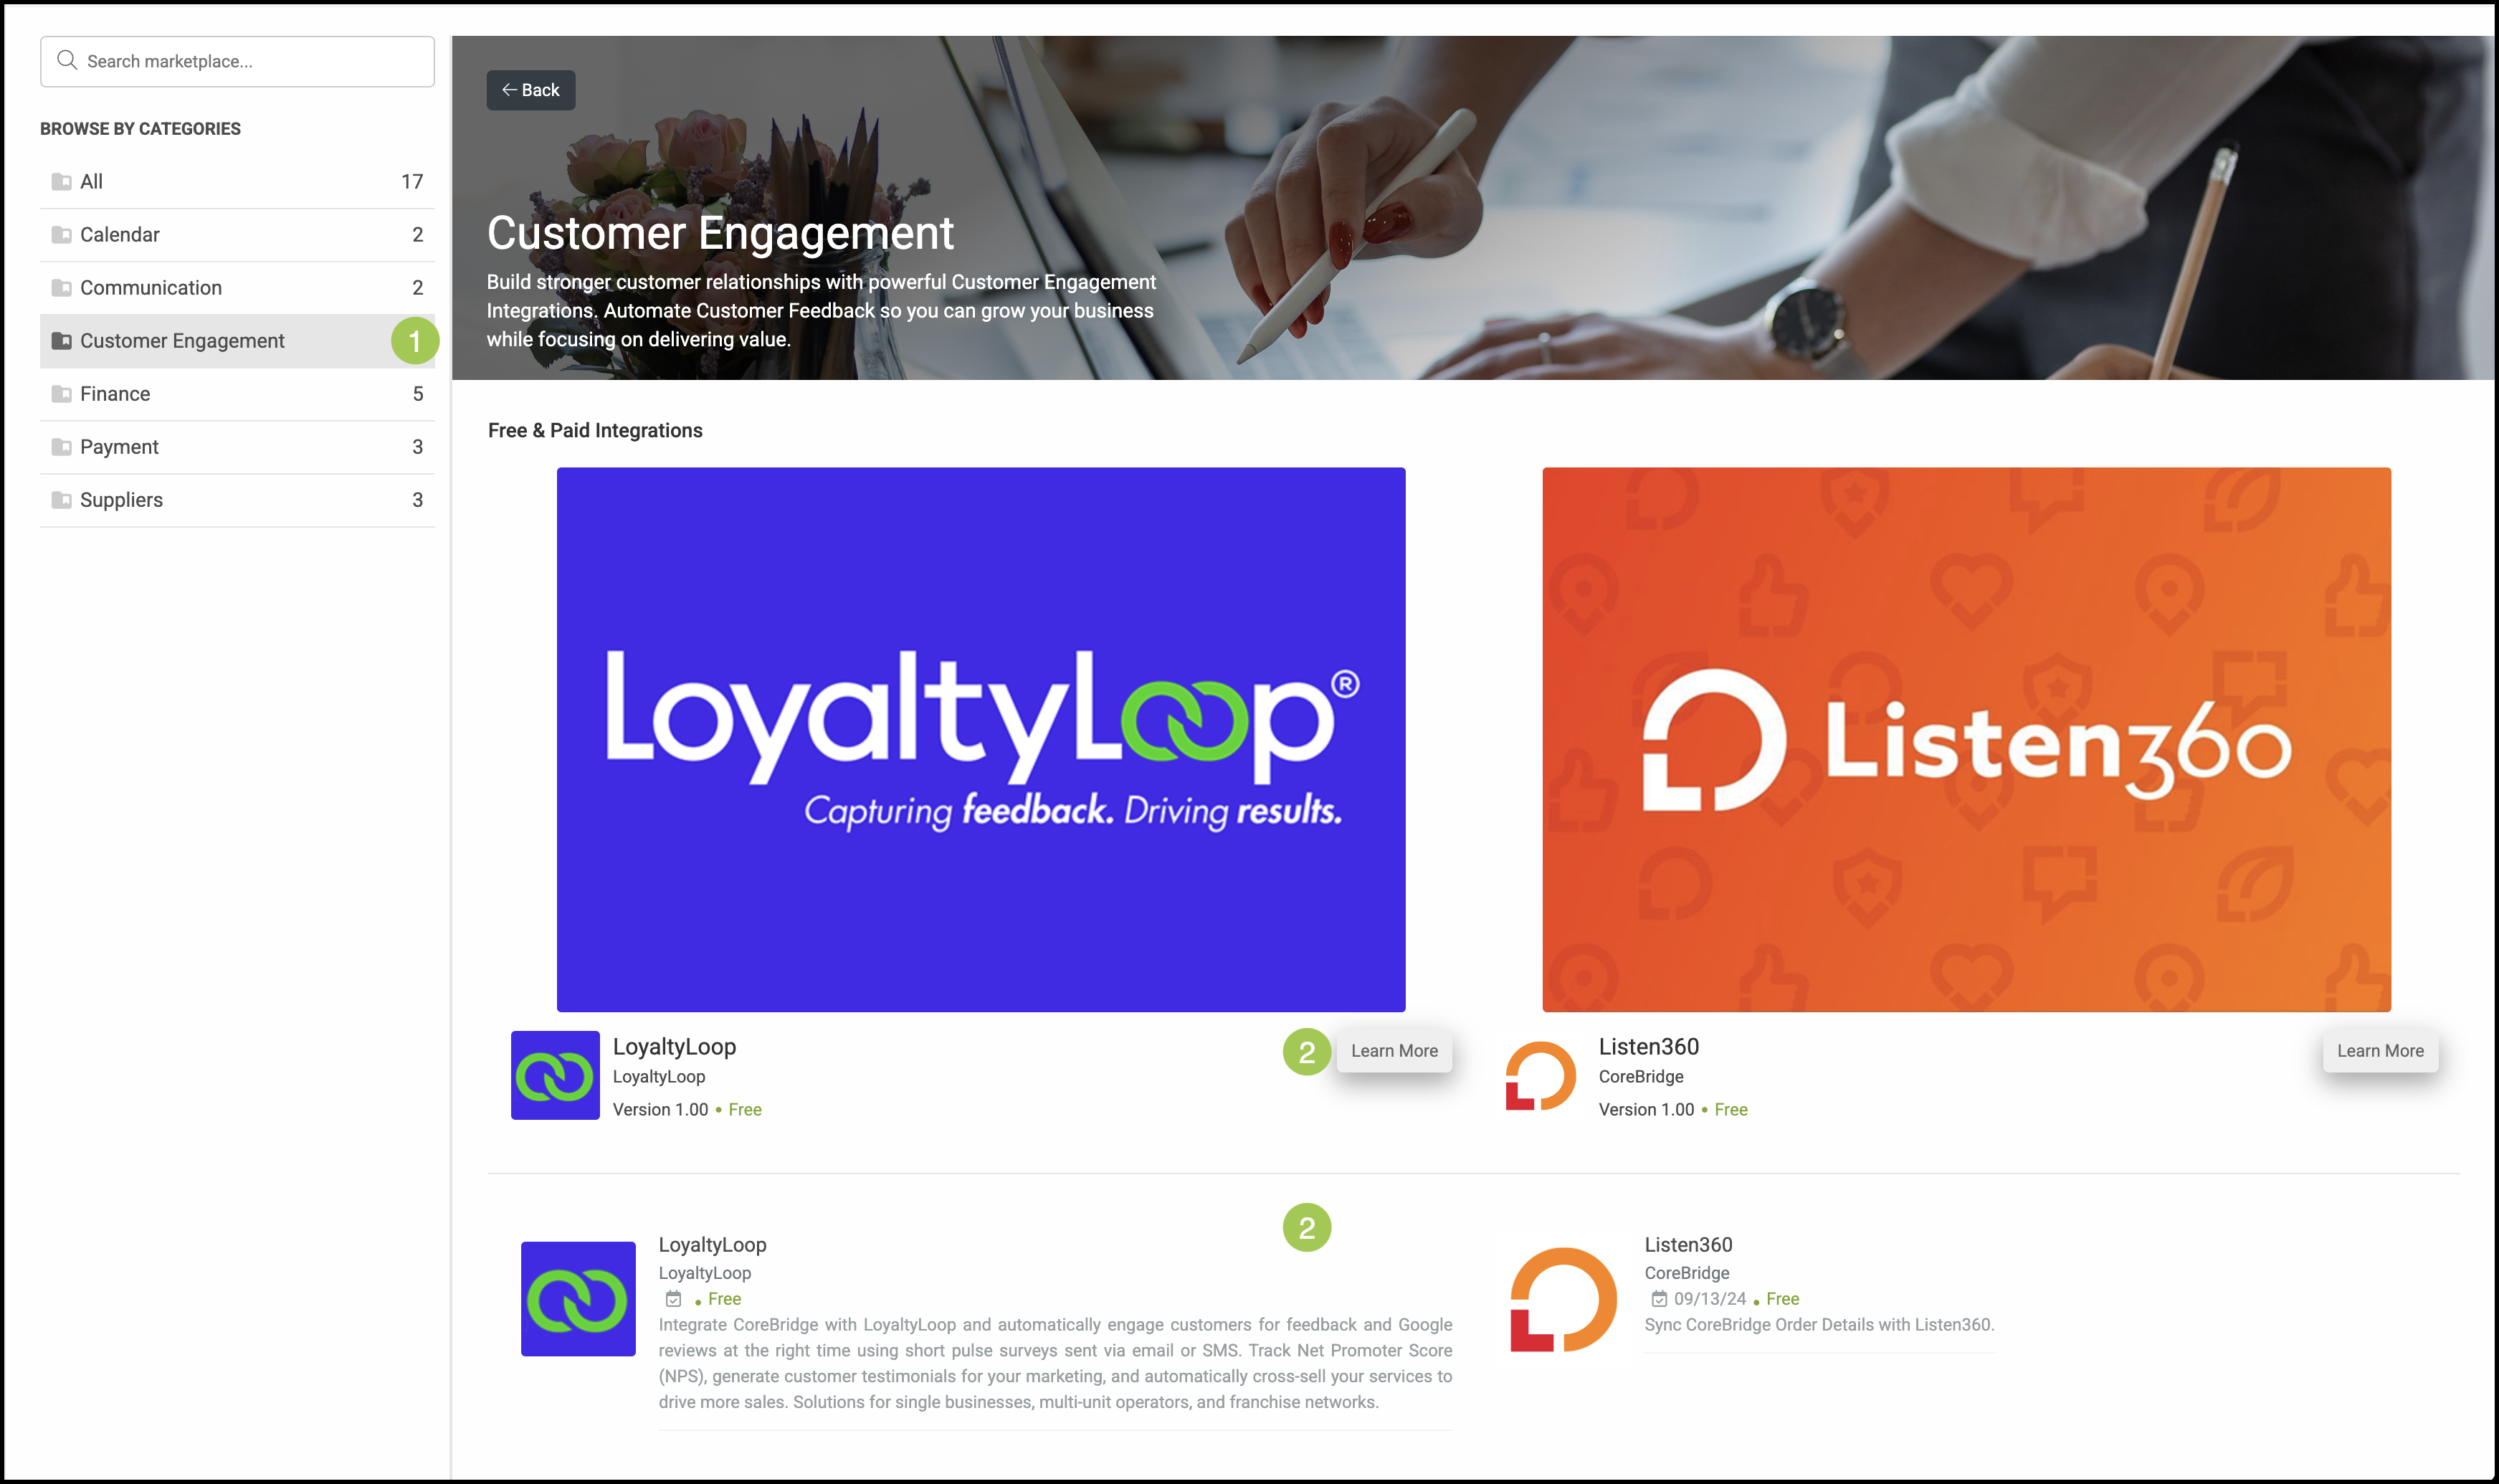Focus the Search marketplace input field
Image resolution: width=2499 pixels, height=1484 pixels.
coord(237,61)
